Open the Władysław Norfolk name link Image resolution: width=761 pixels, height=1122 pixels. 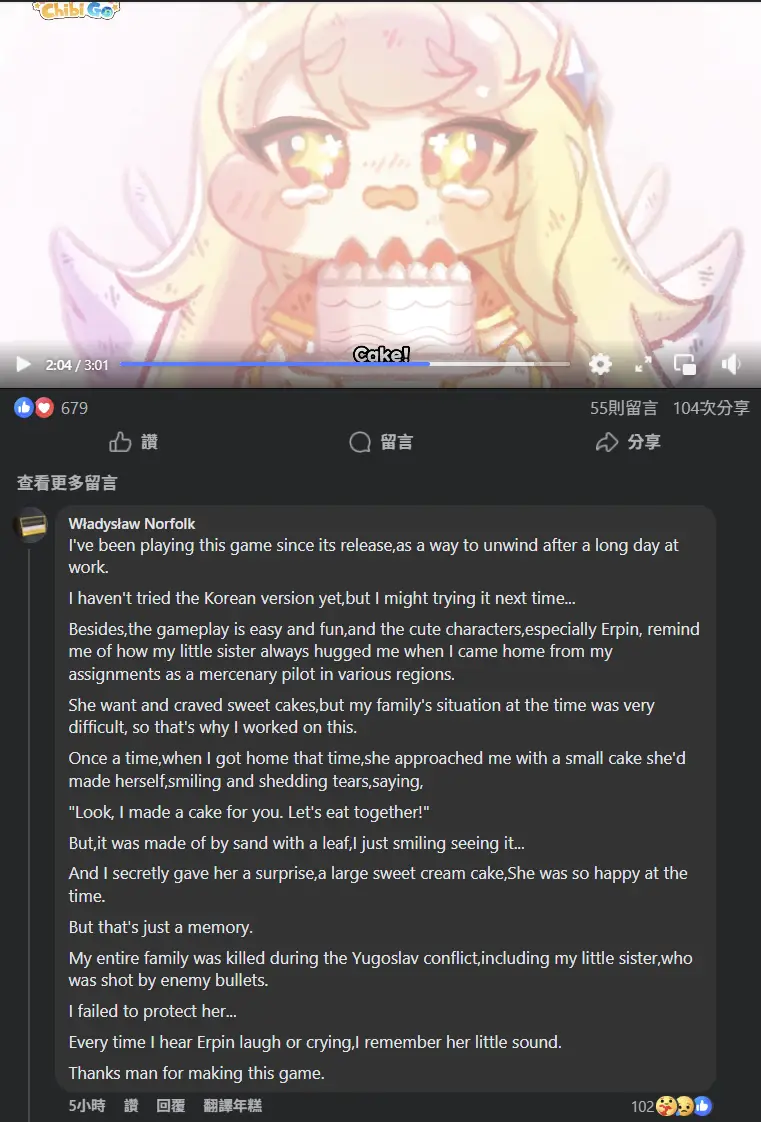click(x=132, y=524)
